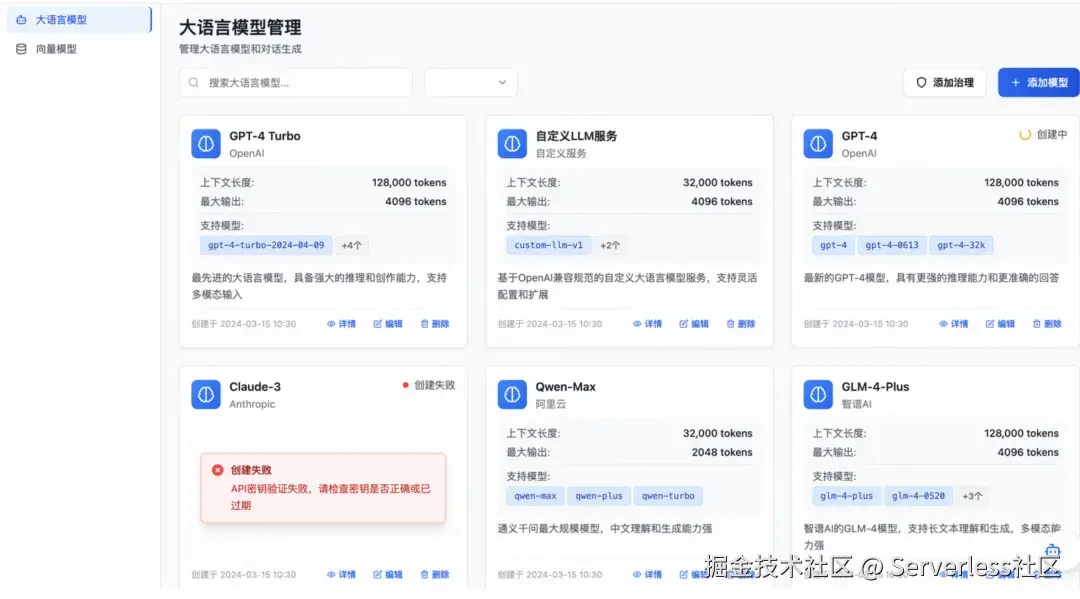Click the GPT-4 Turbo card brain icon
The height and width of the screenshot is (599, 1080).
[206, 144]
